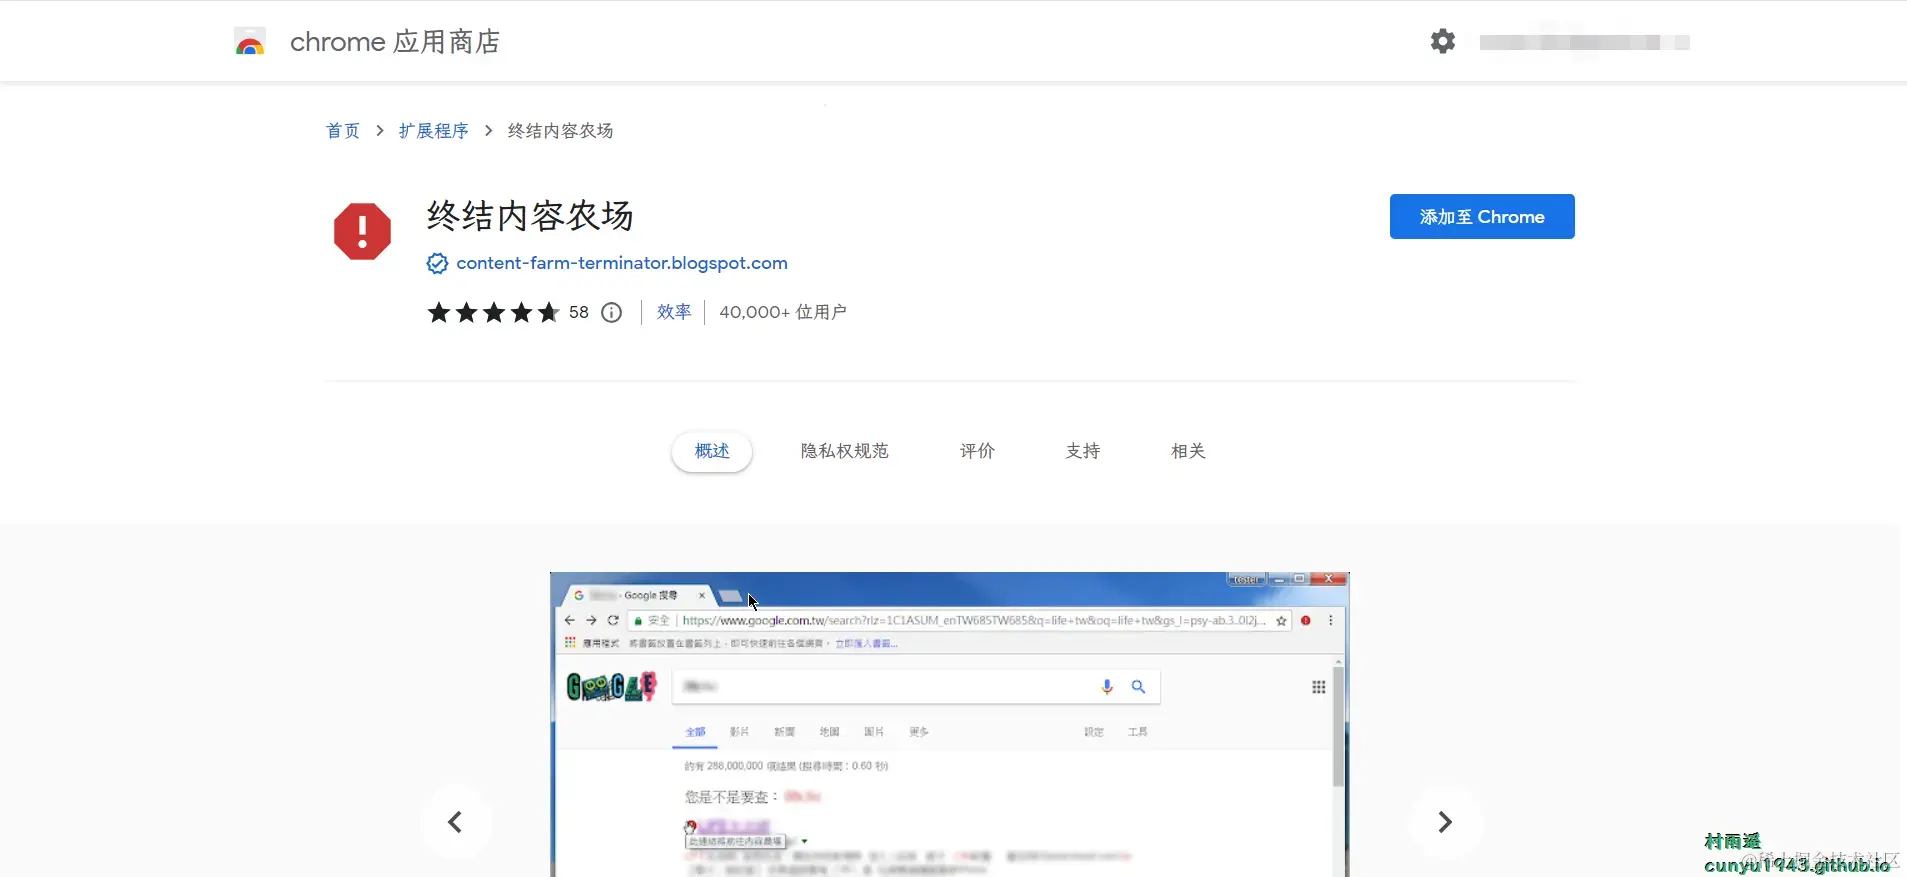Click the verified publisher badge icon
Screen dimensions: 1907x877
437,263
